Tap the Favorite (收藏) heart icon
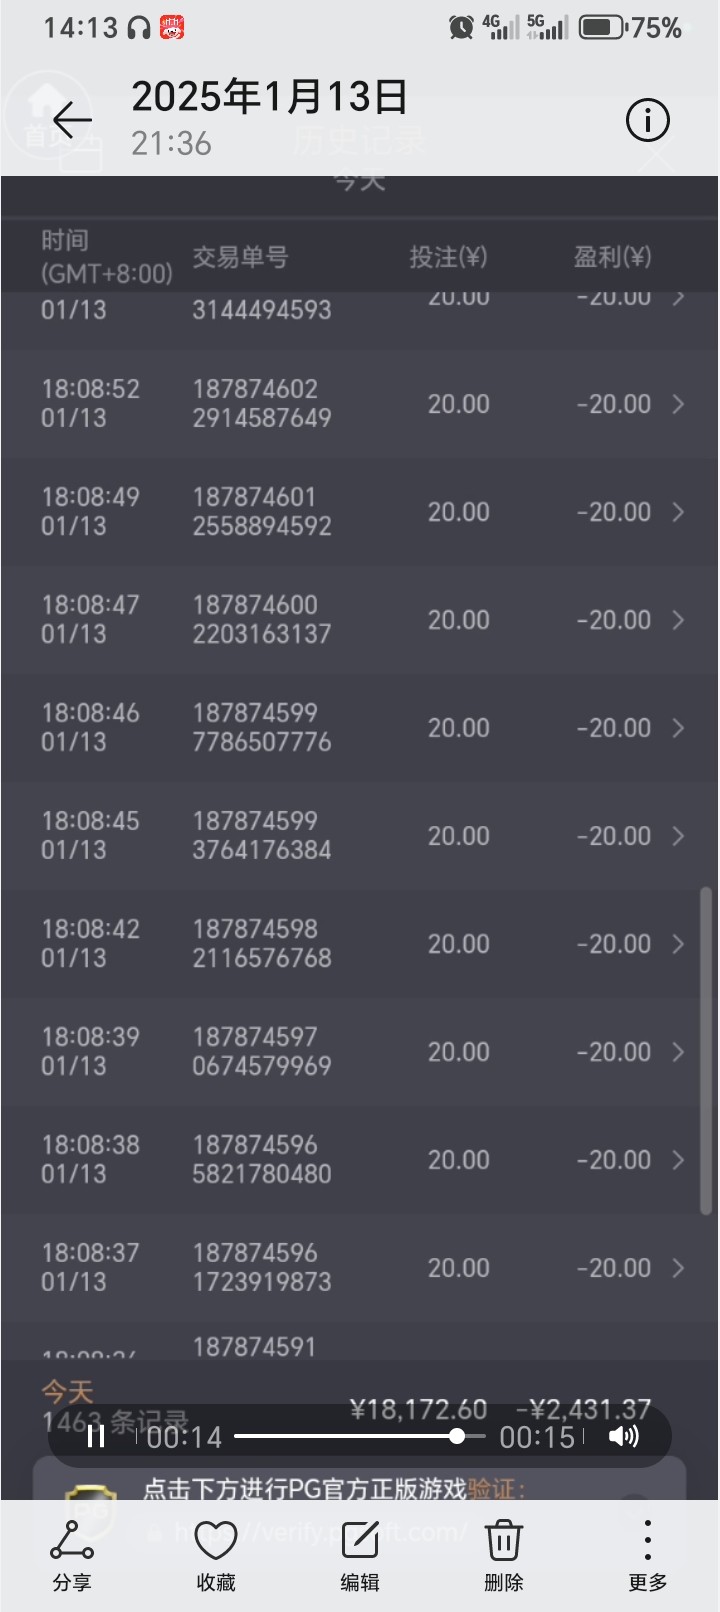 pyautogui.click(x=216, y=1555)
